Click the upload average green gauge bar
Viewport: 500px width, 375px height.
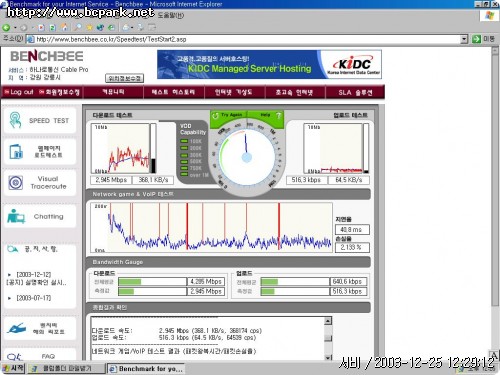point(269,282)
